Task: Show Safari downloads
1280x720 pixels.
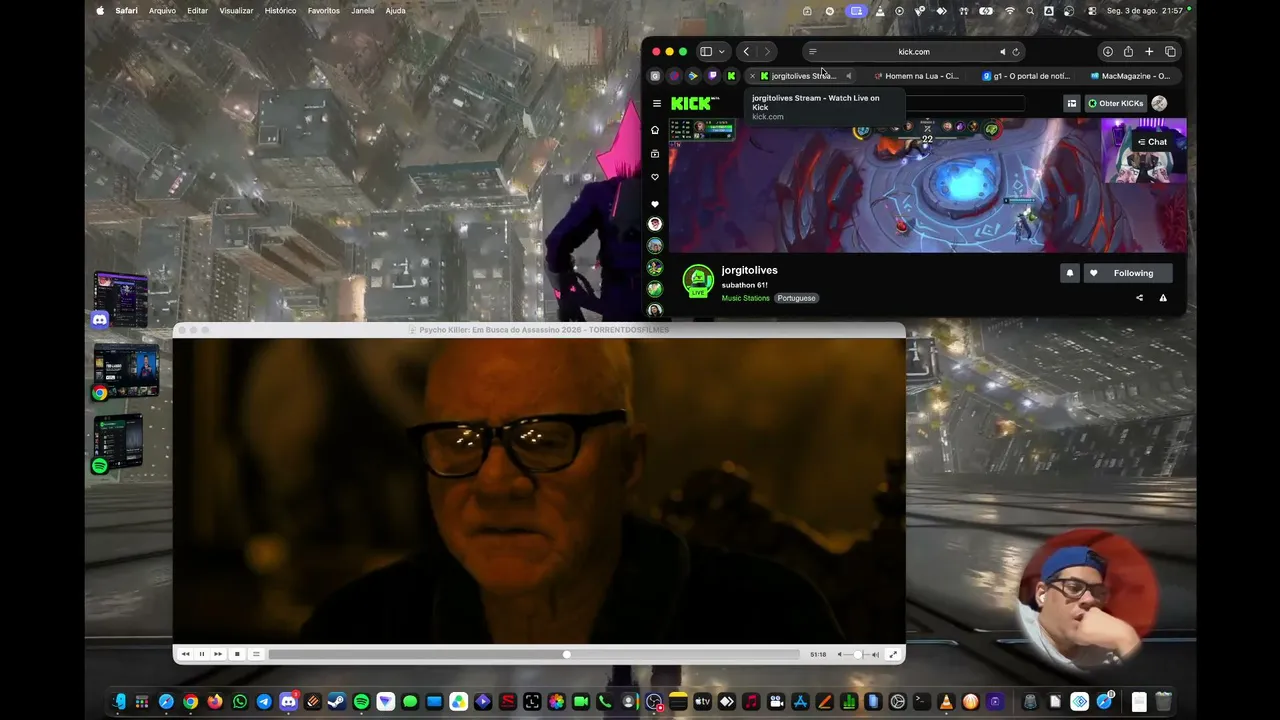Action: click(x=1107, y=52)
